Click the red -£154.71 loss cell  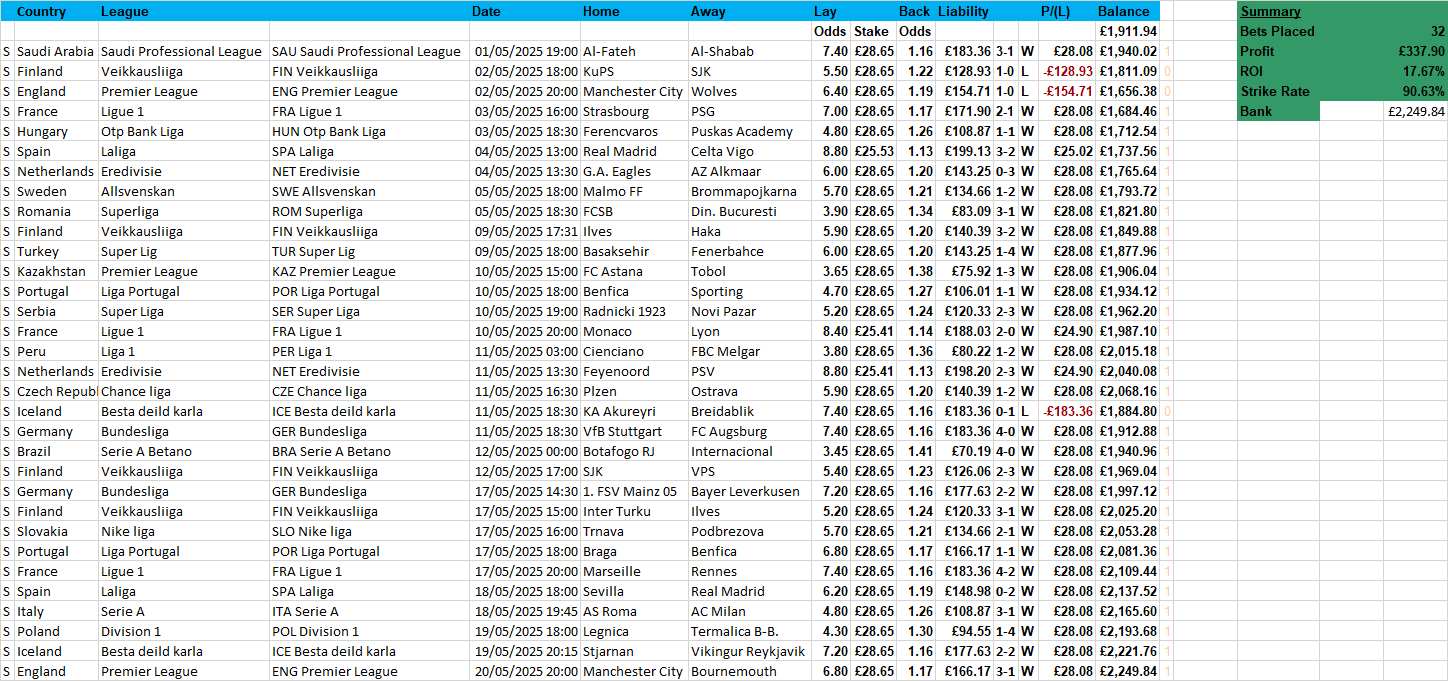(x=1067, y=91)
